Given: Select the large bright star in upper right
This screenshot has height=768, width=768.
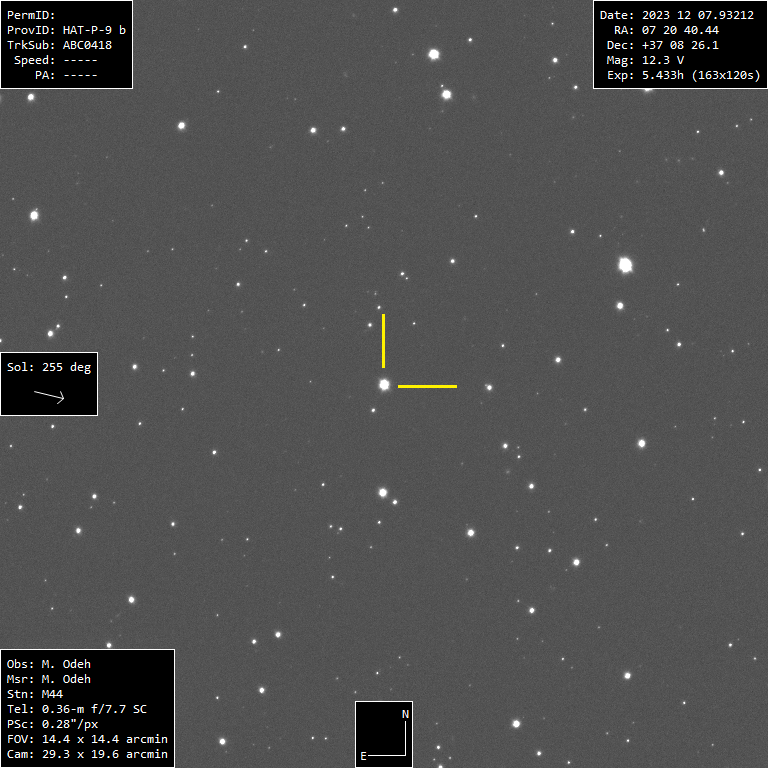Looking at the screenshot, I should click(626, 265).
